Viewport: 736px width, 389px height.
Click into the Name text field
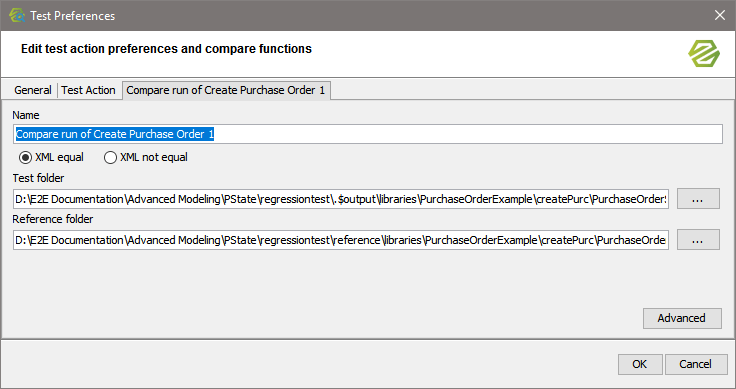[x=368, y=134]
